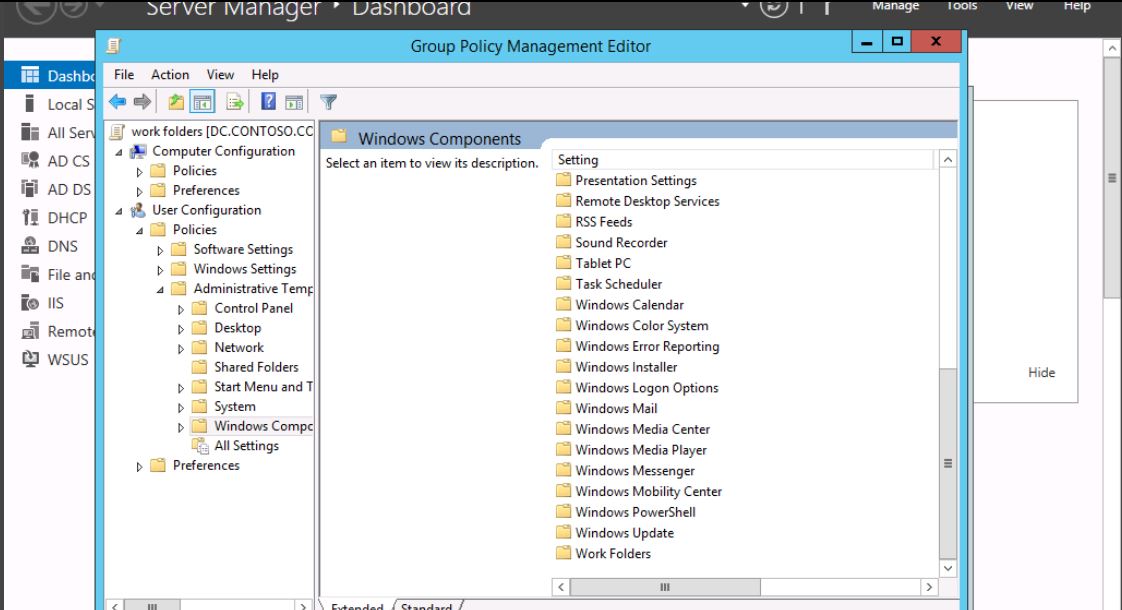Open Dashboard in Server Manager sidebar
Screen dimensions: 1122x610
pos(50,75)
